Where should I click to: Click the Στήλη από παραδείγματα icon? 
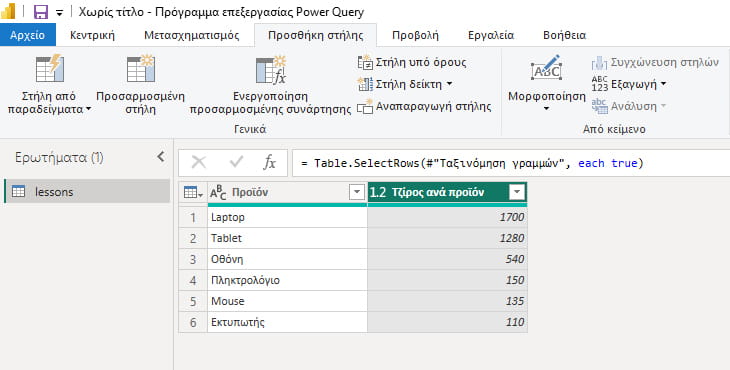(x=49, y=68)
